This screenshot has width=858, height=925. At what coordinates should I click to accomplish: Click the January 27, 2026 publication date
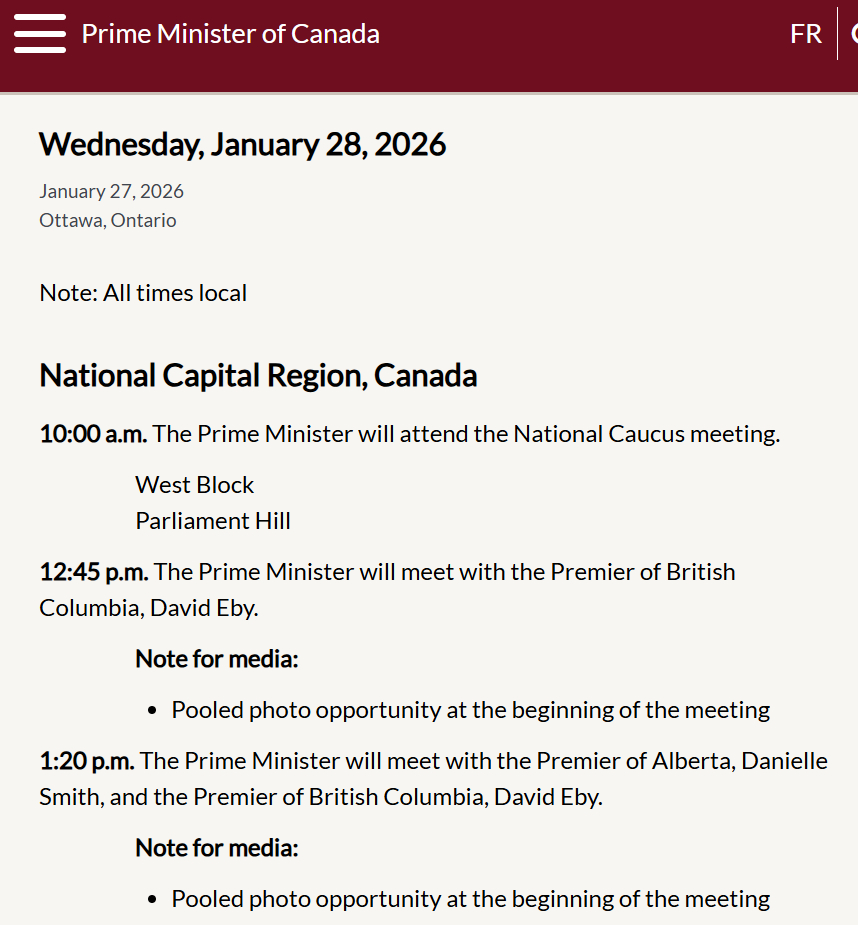(111, 191)
